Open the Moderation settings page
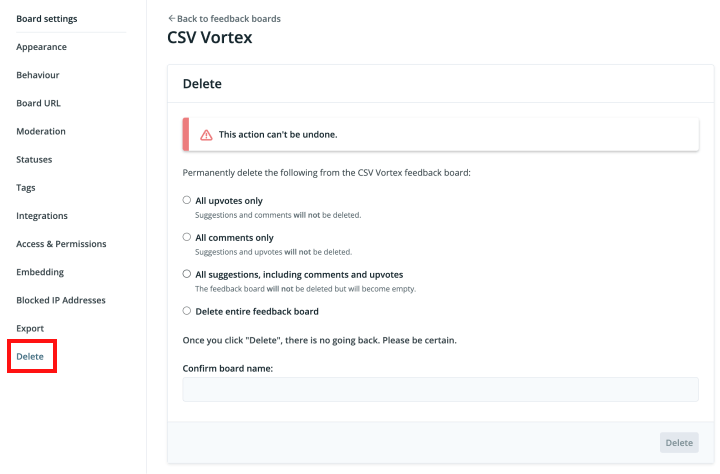The image size is (720, 474). tap(41, 131)
